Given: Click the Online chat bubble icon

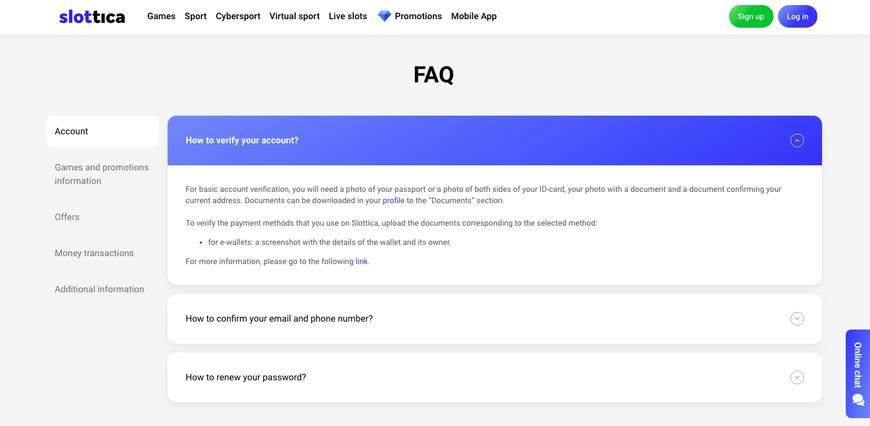Looking at the screenshot, I should coord(858,399).
